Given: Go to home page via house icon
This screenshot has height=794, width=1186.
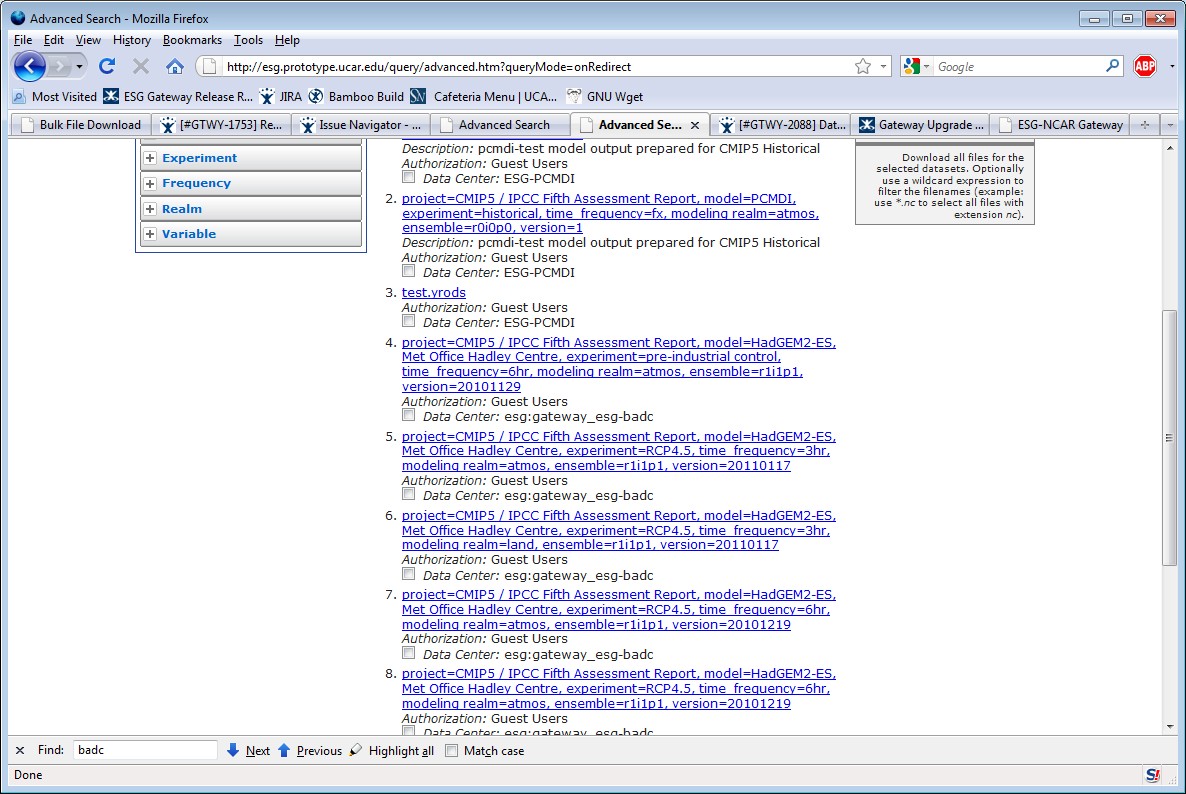Looking at the screenshot, I should pos(175,67).
